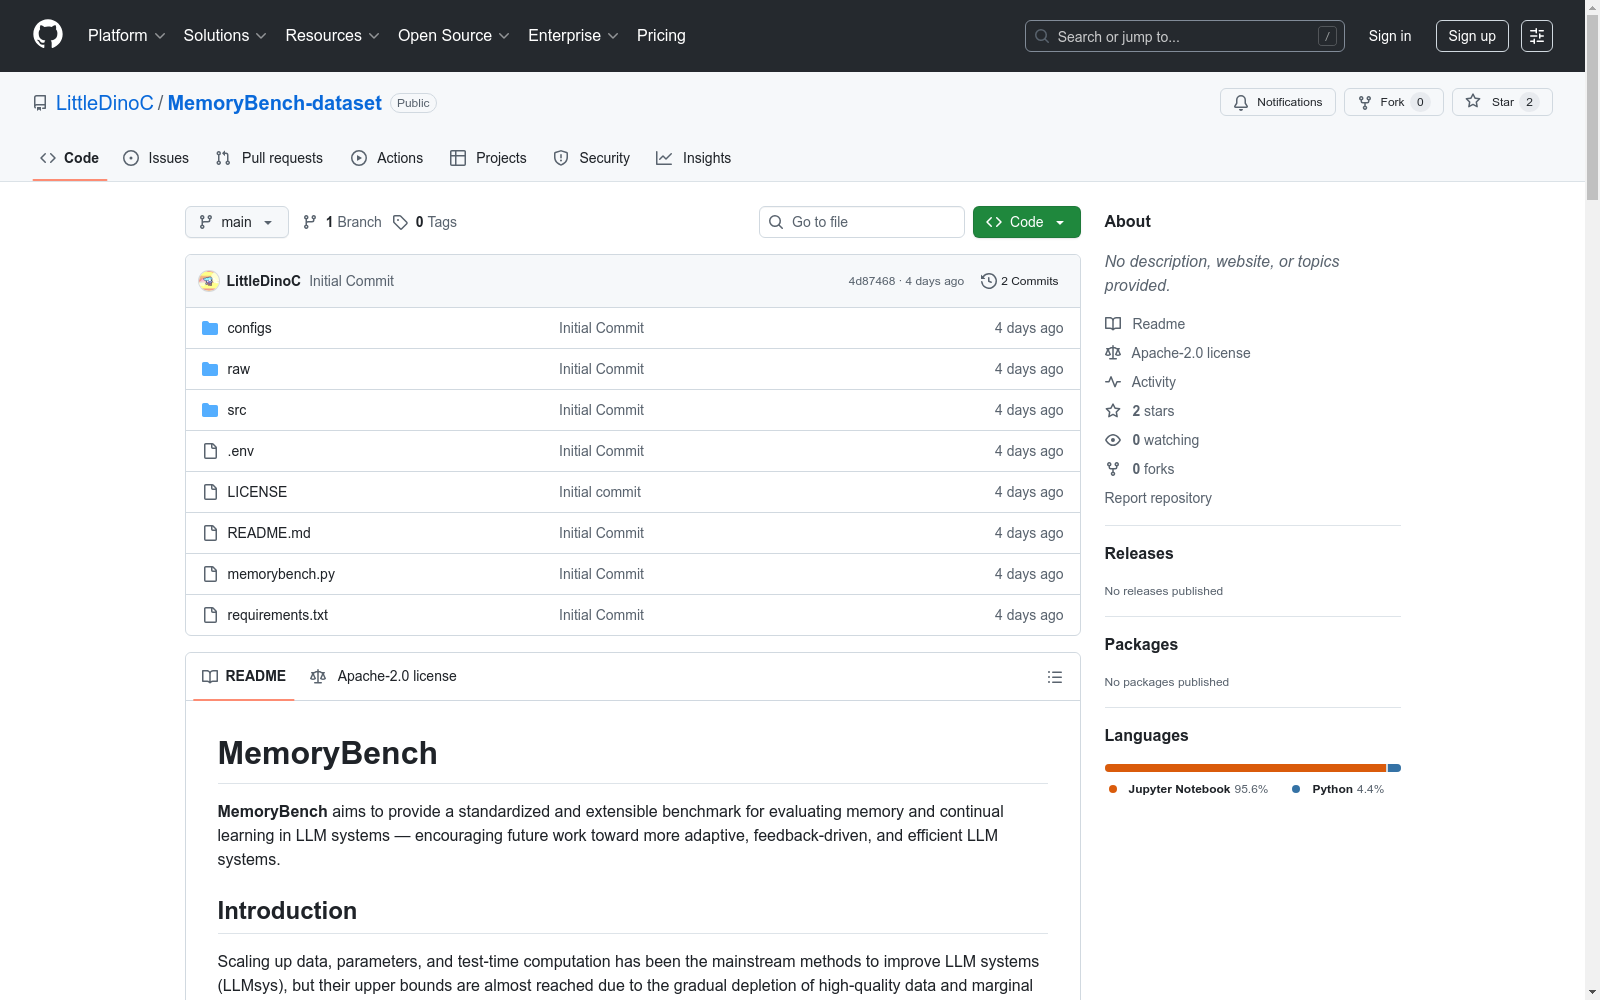Click the Sign in link
The image size is (1600, 1000).
(1390, 36)
